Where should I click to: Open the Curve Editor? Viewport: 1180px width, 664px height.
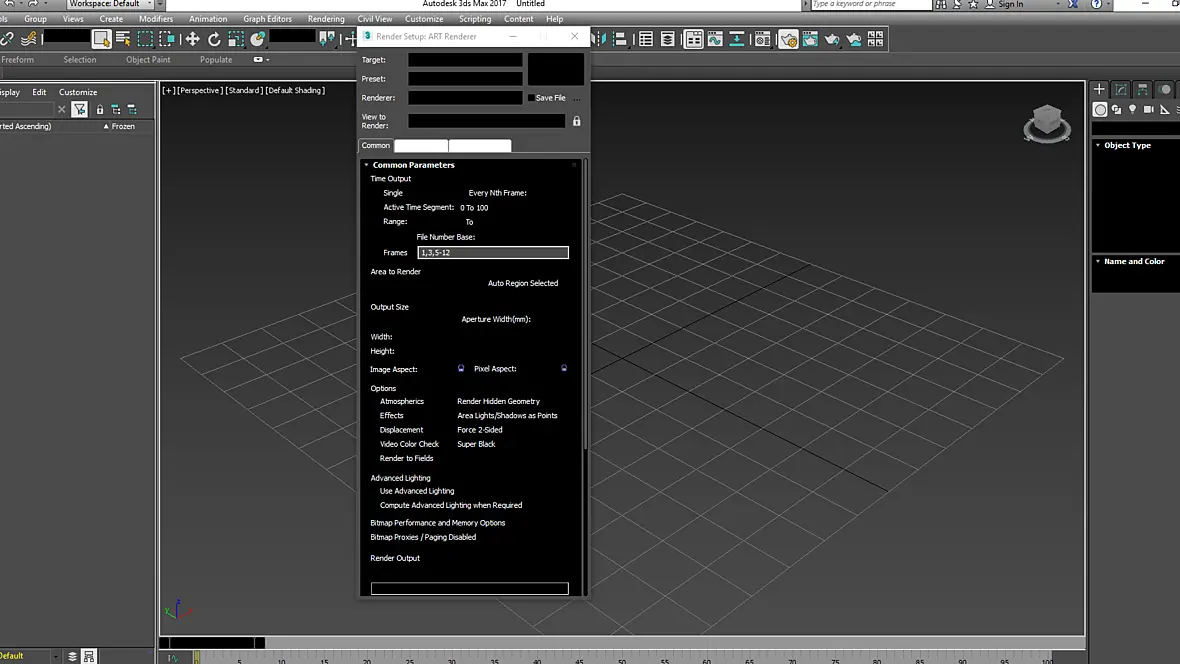tap(715, 38)
